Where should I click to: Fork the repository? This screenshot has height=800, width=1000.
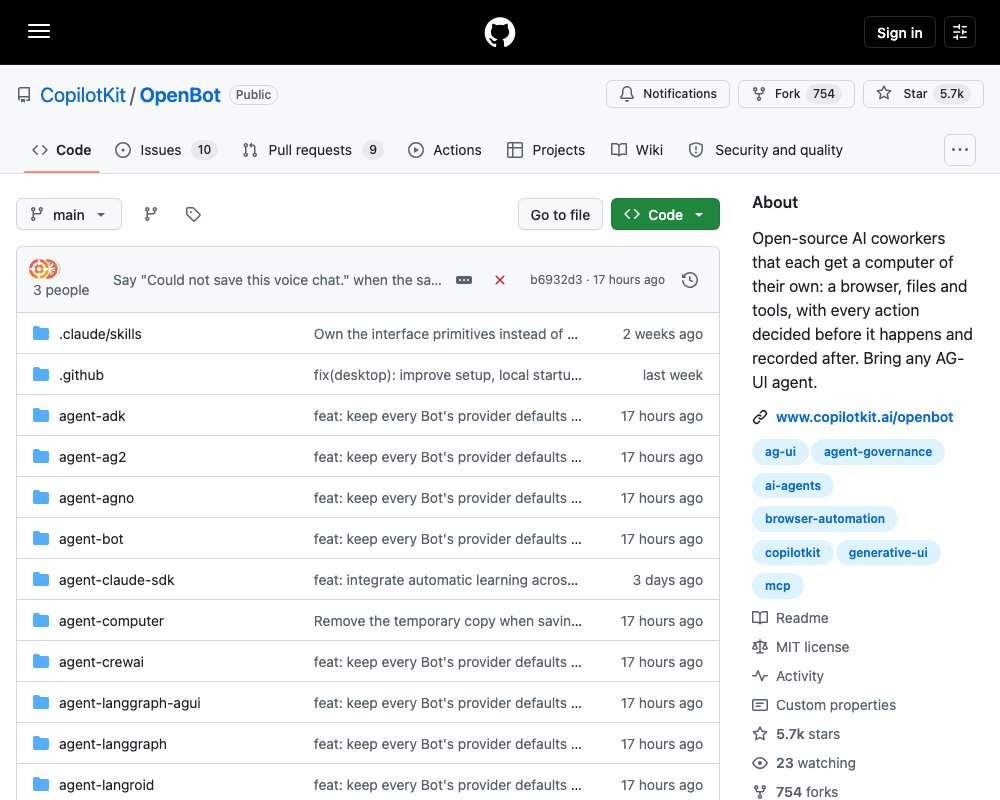(x=796, y=94)
